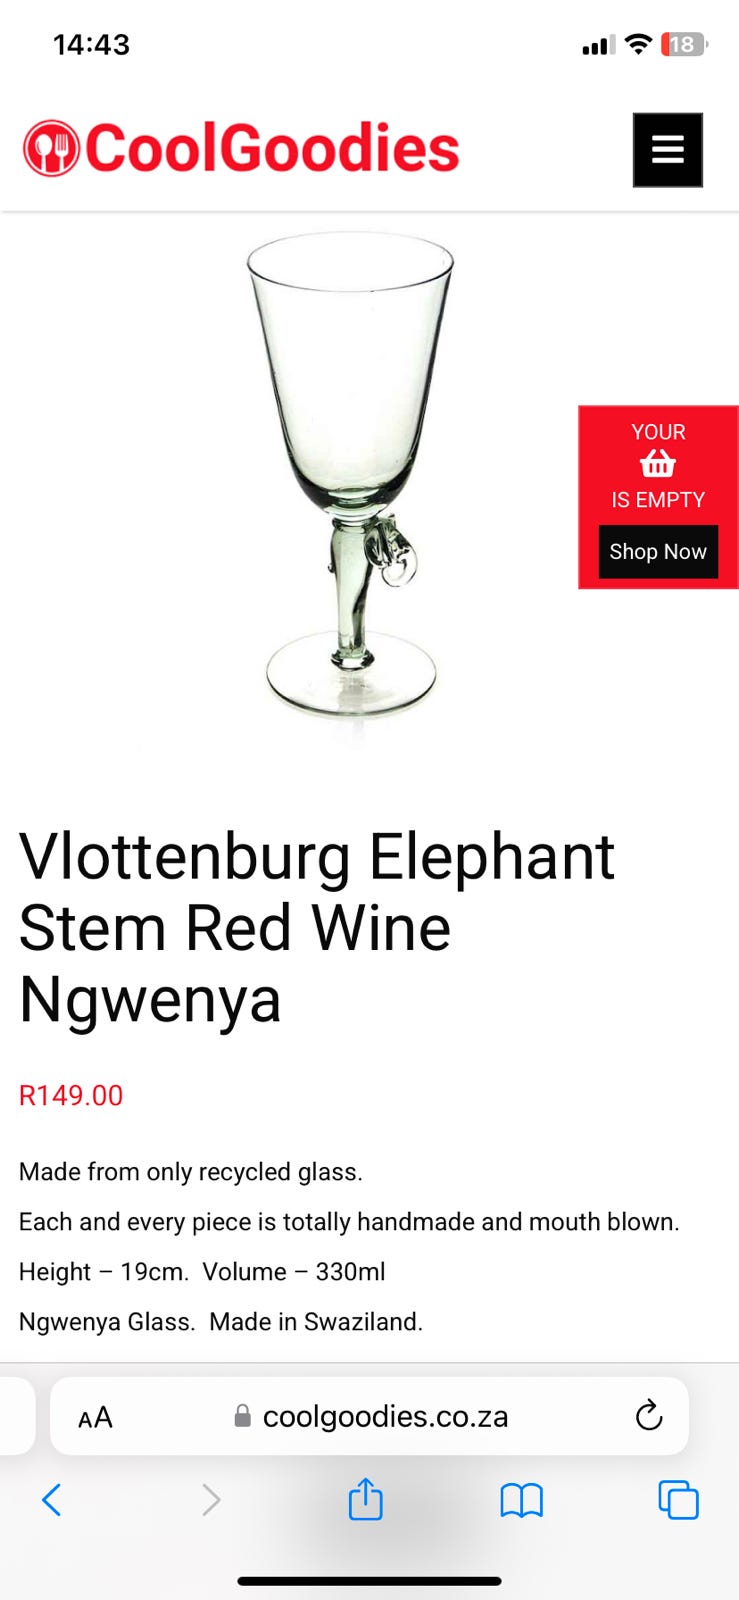
Task: Open the Safari share sheet
Action: [366, 1499]
